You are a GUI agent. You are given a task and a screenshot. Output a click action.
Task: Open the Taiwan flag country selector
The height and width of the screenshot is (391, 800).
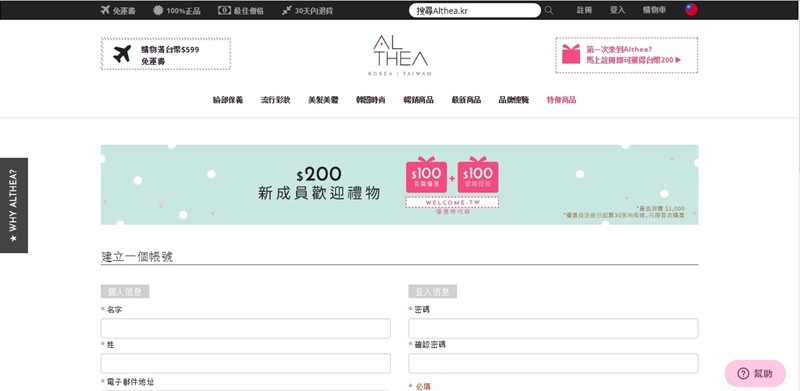pyautogui.click(x=691, y=10)
